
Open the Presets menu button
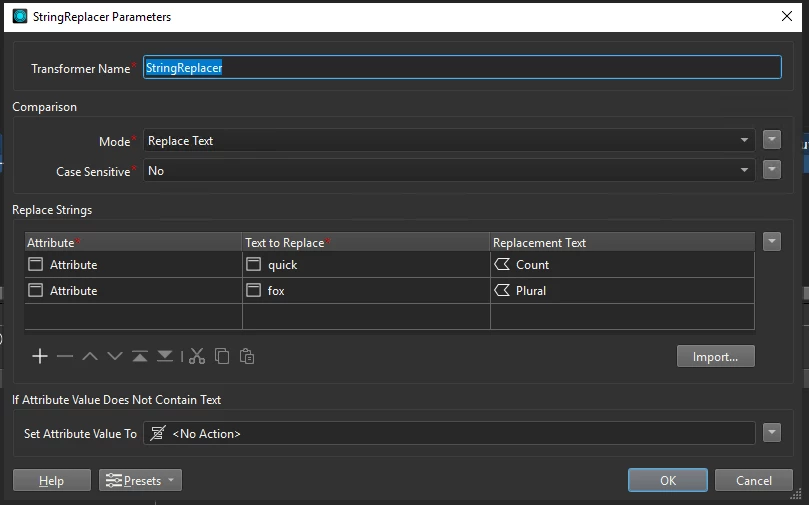140,480
